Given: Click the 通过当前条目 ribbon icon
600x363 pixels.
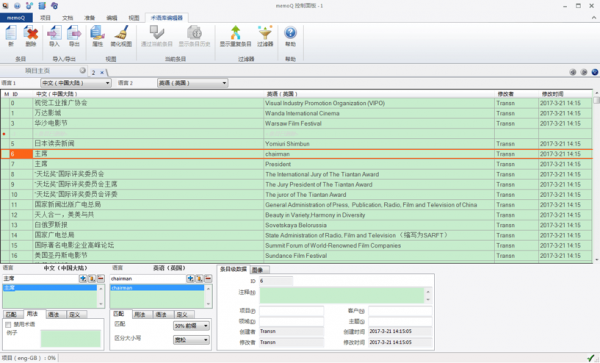Looking at the screenshot, I should 157,36.
